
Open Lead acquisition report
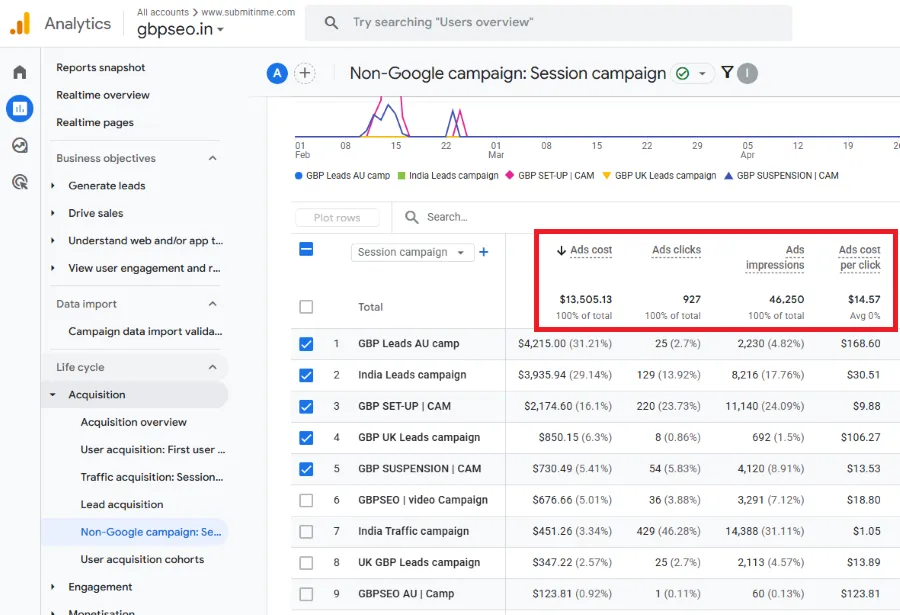(x=122, y=504)
